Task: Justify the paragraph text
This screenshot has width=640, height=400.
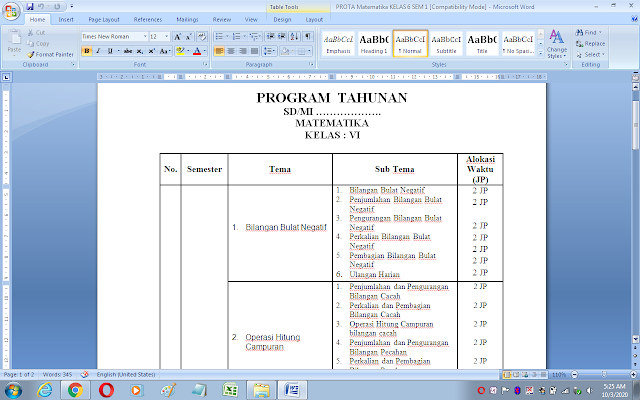Action: click(x=254, y=51)
